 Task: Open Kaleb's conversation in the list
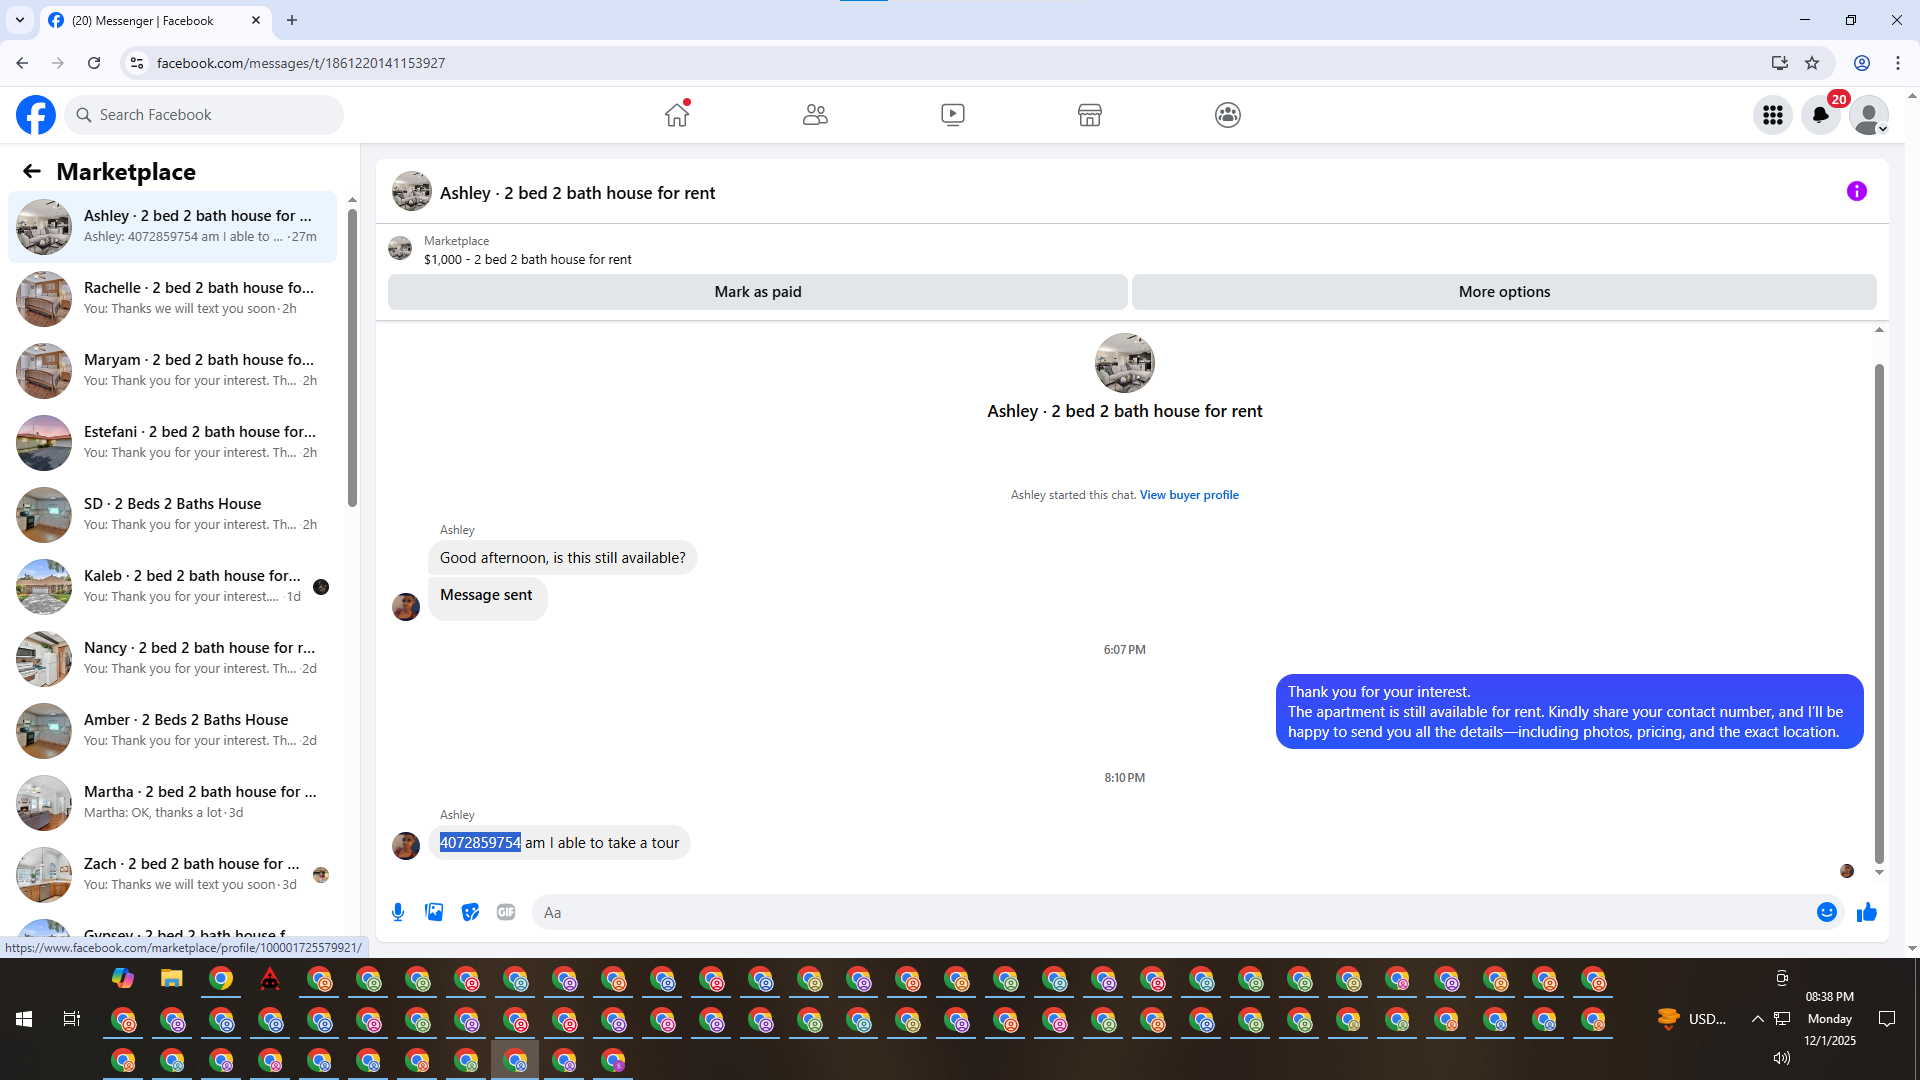pos(172,587)
